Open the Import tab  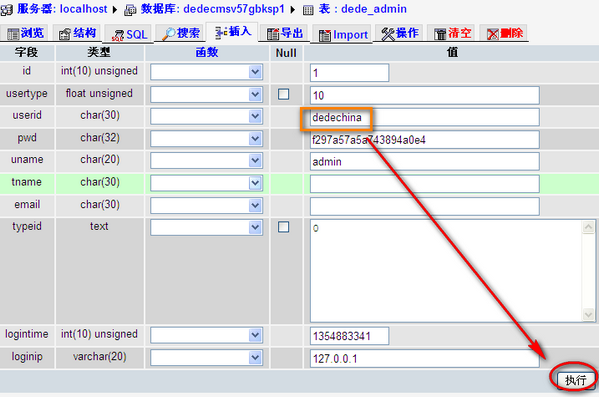tap(343, 35)
